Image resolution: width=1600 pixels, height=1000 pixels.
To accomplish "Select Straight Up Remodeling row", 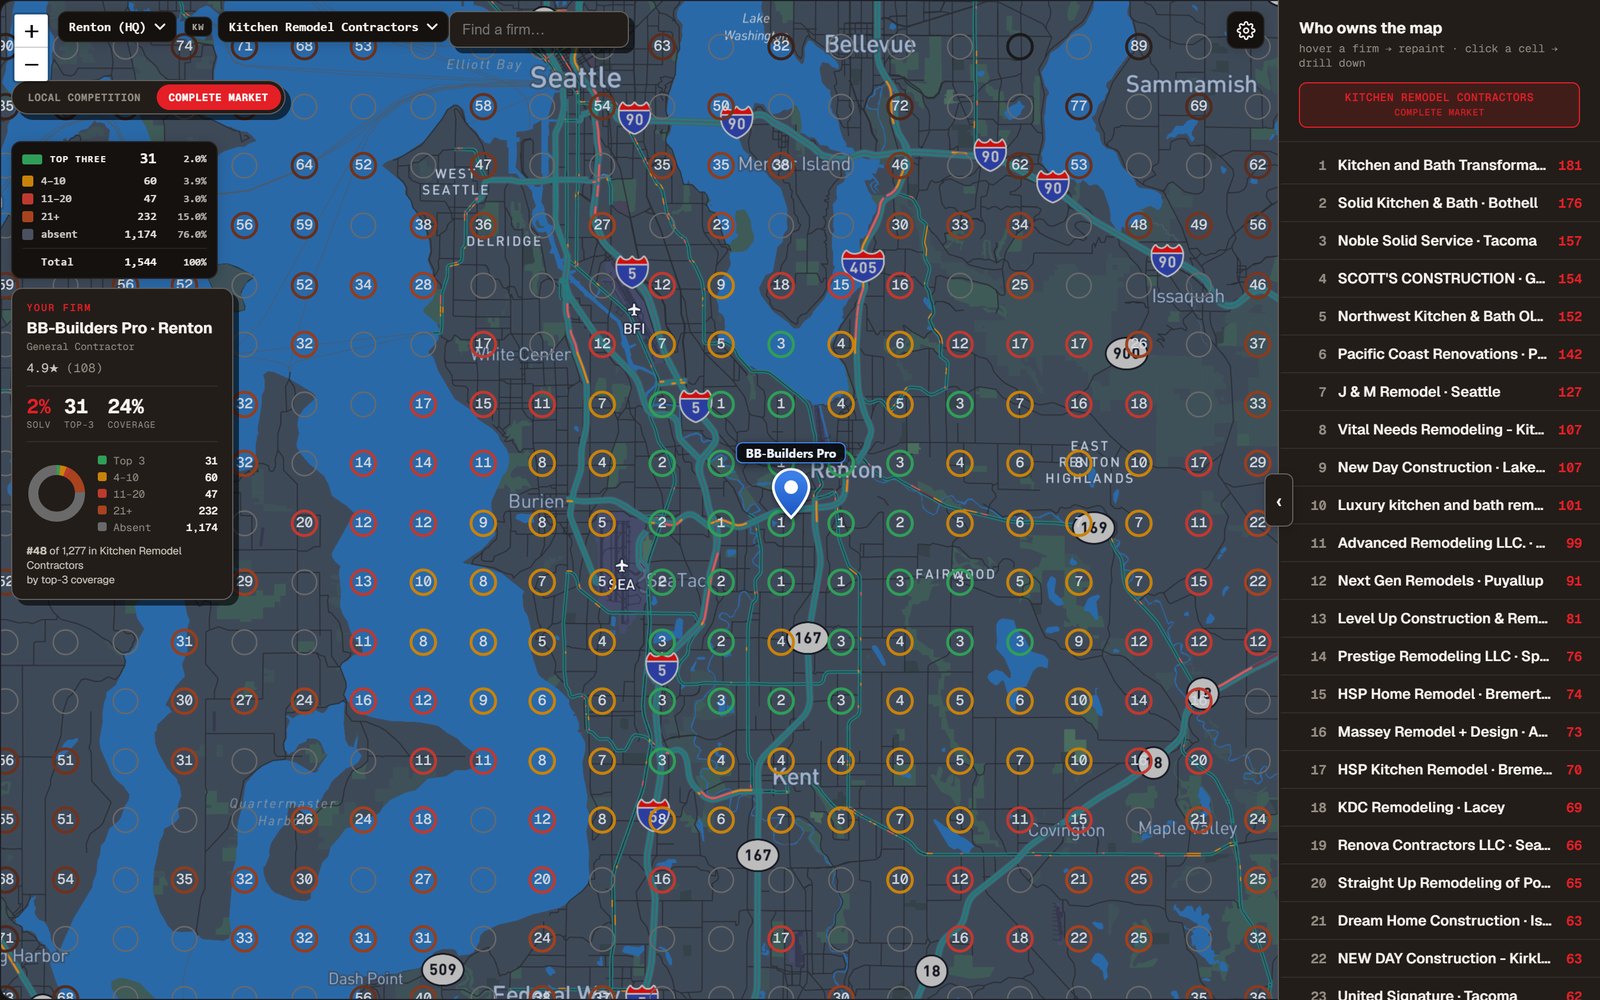I will click(1440, 883).
